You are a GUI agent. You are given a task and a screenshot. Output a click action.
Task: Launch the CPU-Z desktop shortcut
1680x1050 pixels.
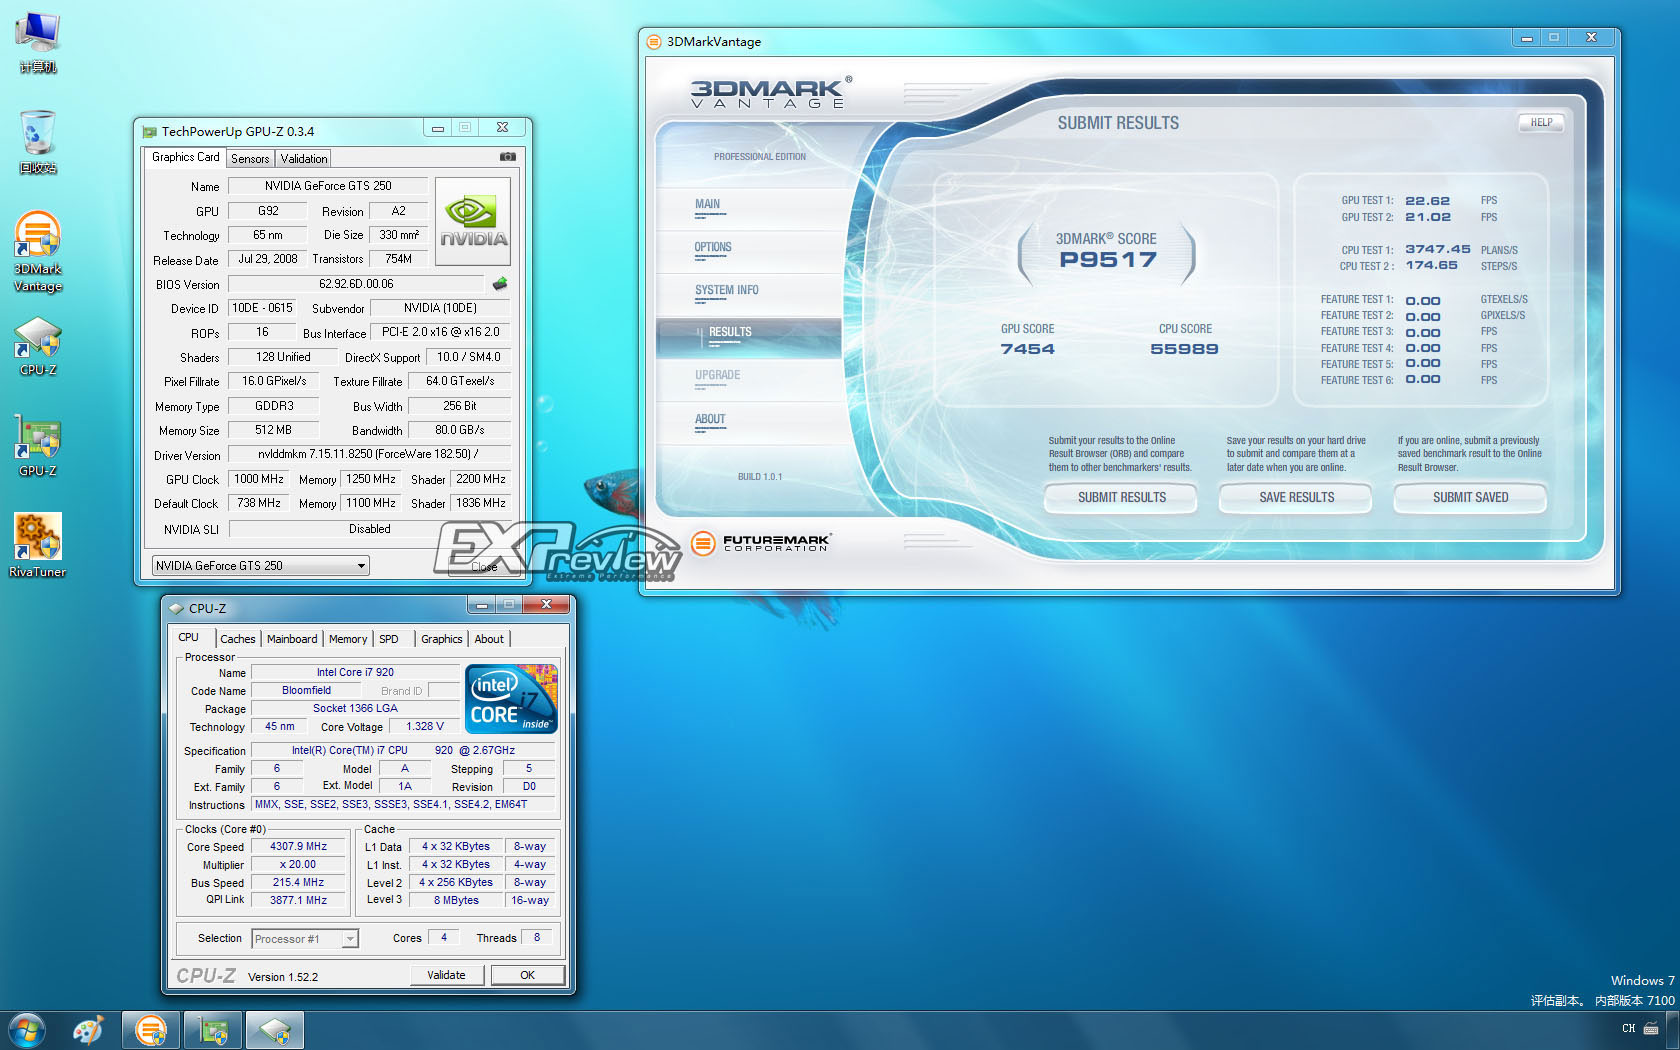[38, 346]
